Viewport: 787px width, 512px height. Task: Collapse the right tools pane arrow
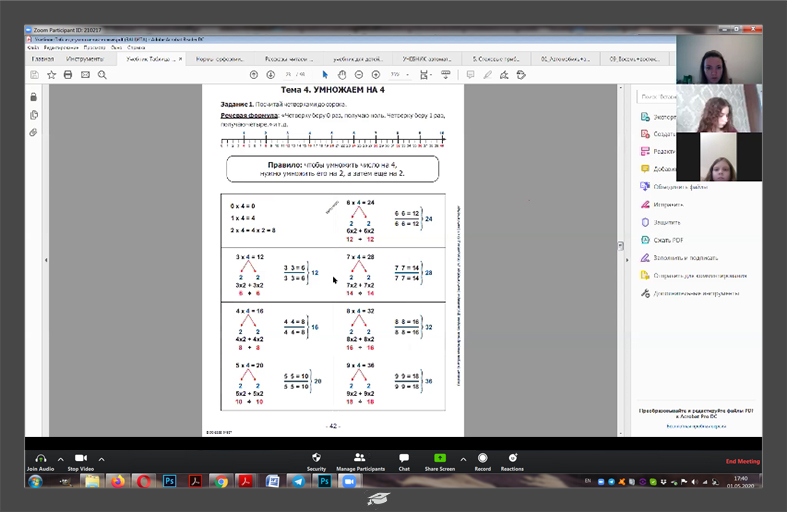[x=626, y=260]
